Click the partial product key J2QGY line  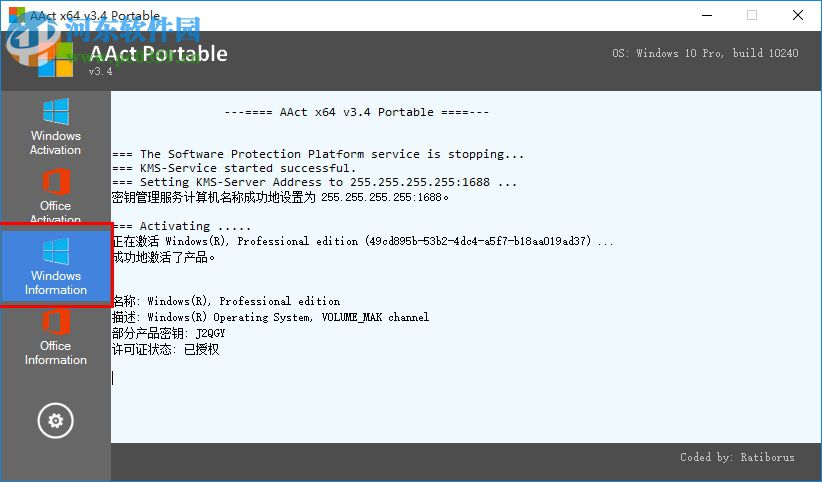tap(169, 332)
